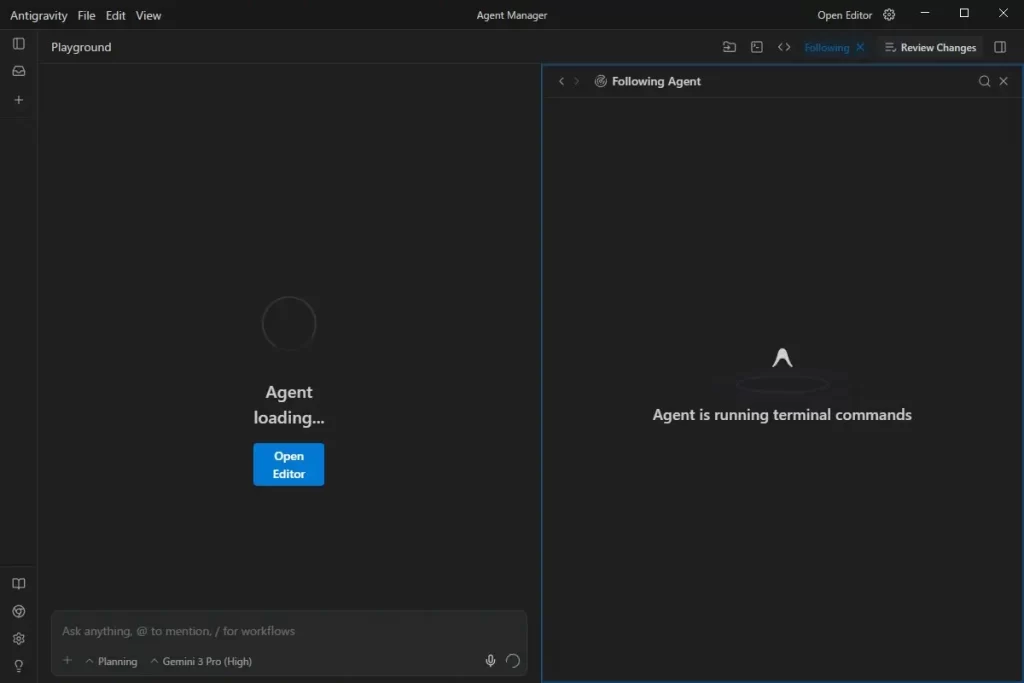1024x683 pixels.
Task: Open the browser icon in sidebar
Action: click(18, 611)
